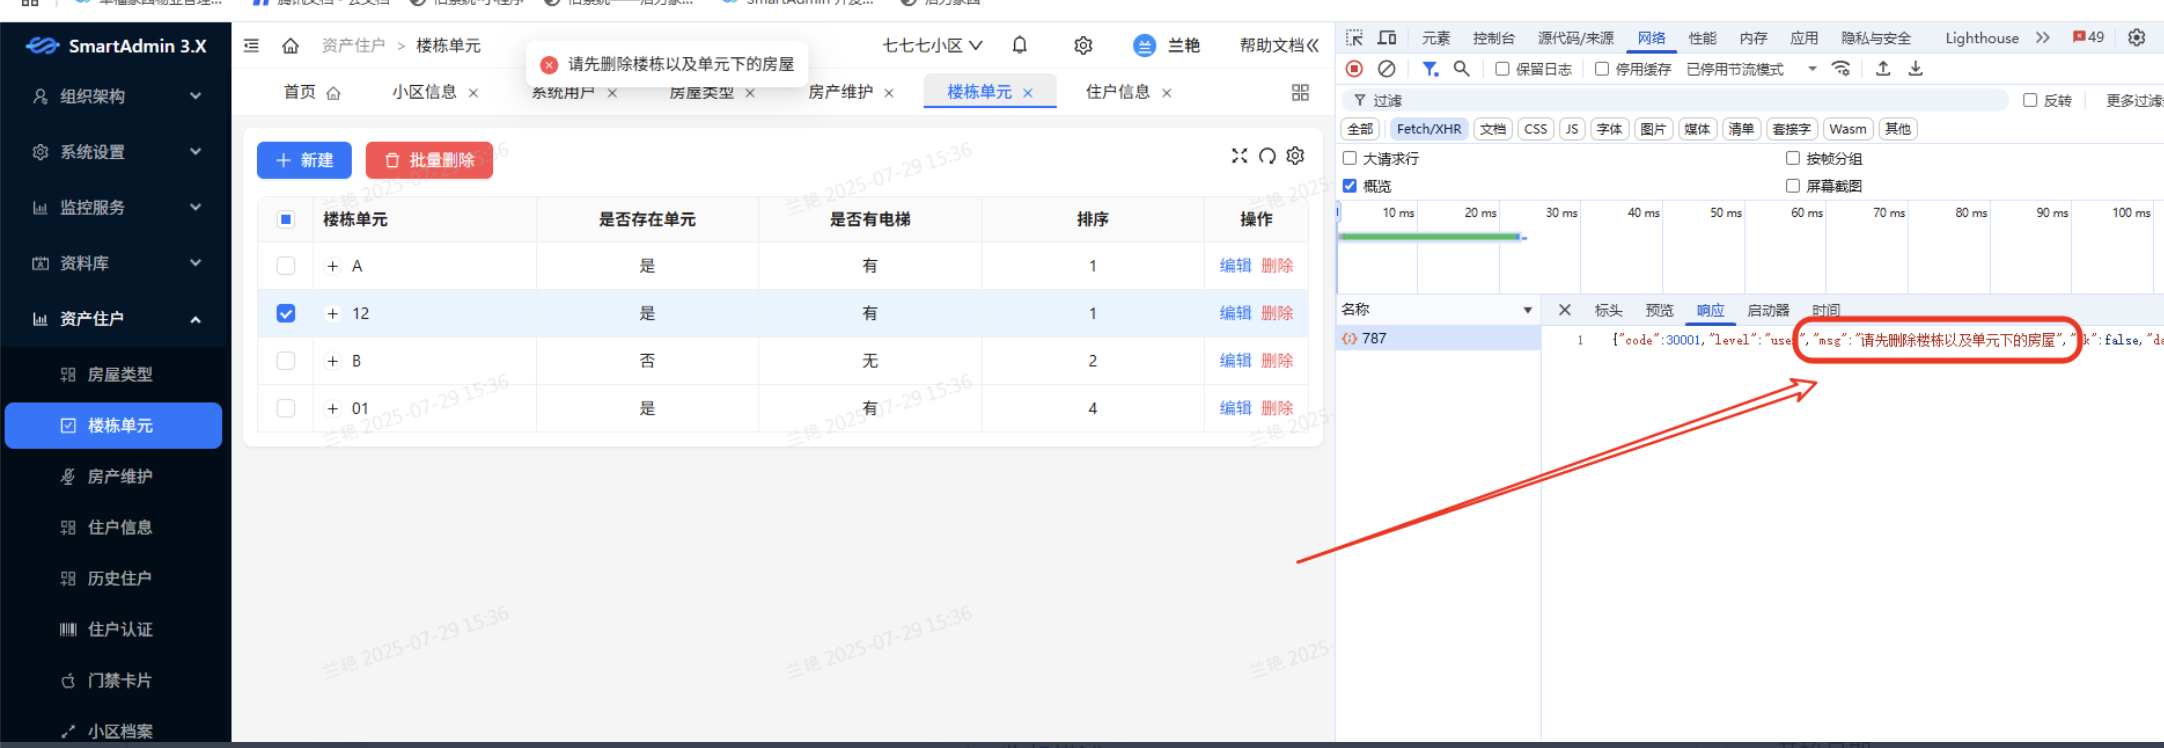Check the row 01 checkbox
The width and height of the screenshot is (2164, 748).
click(x=286, y=408)
